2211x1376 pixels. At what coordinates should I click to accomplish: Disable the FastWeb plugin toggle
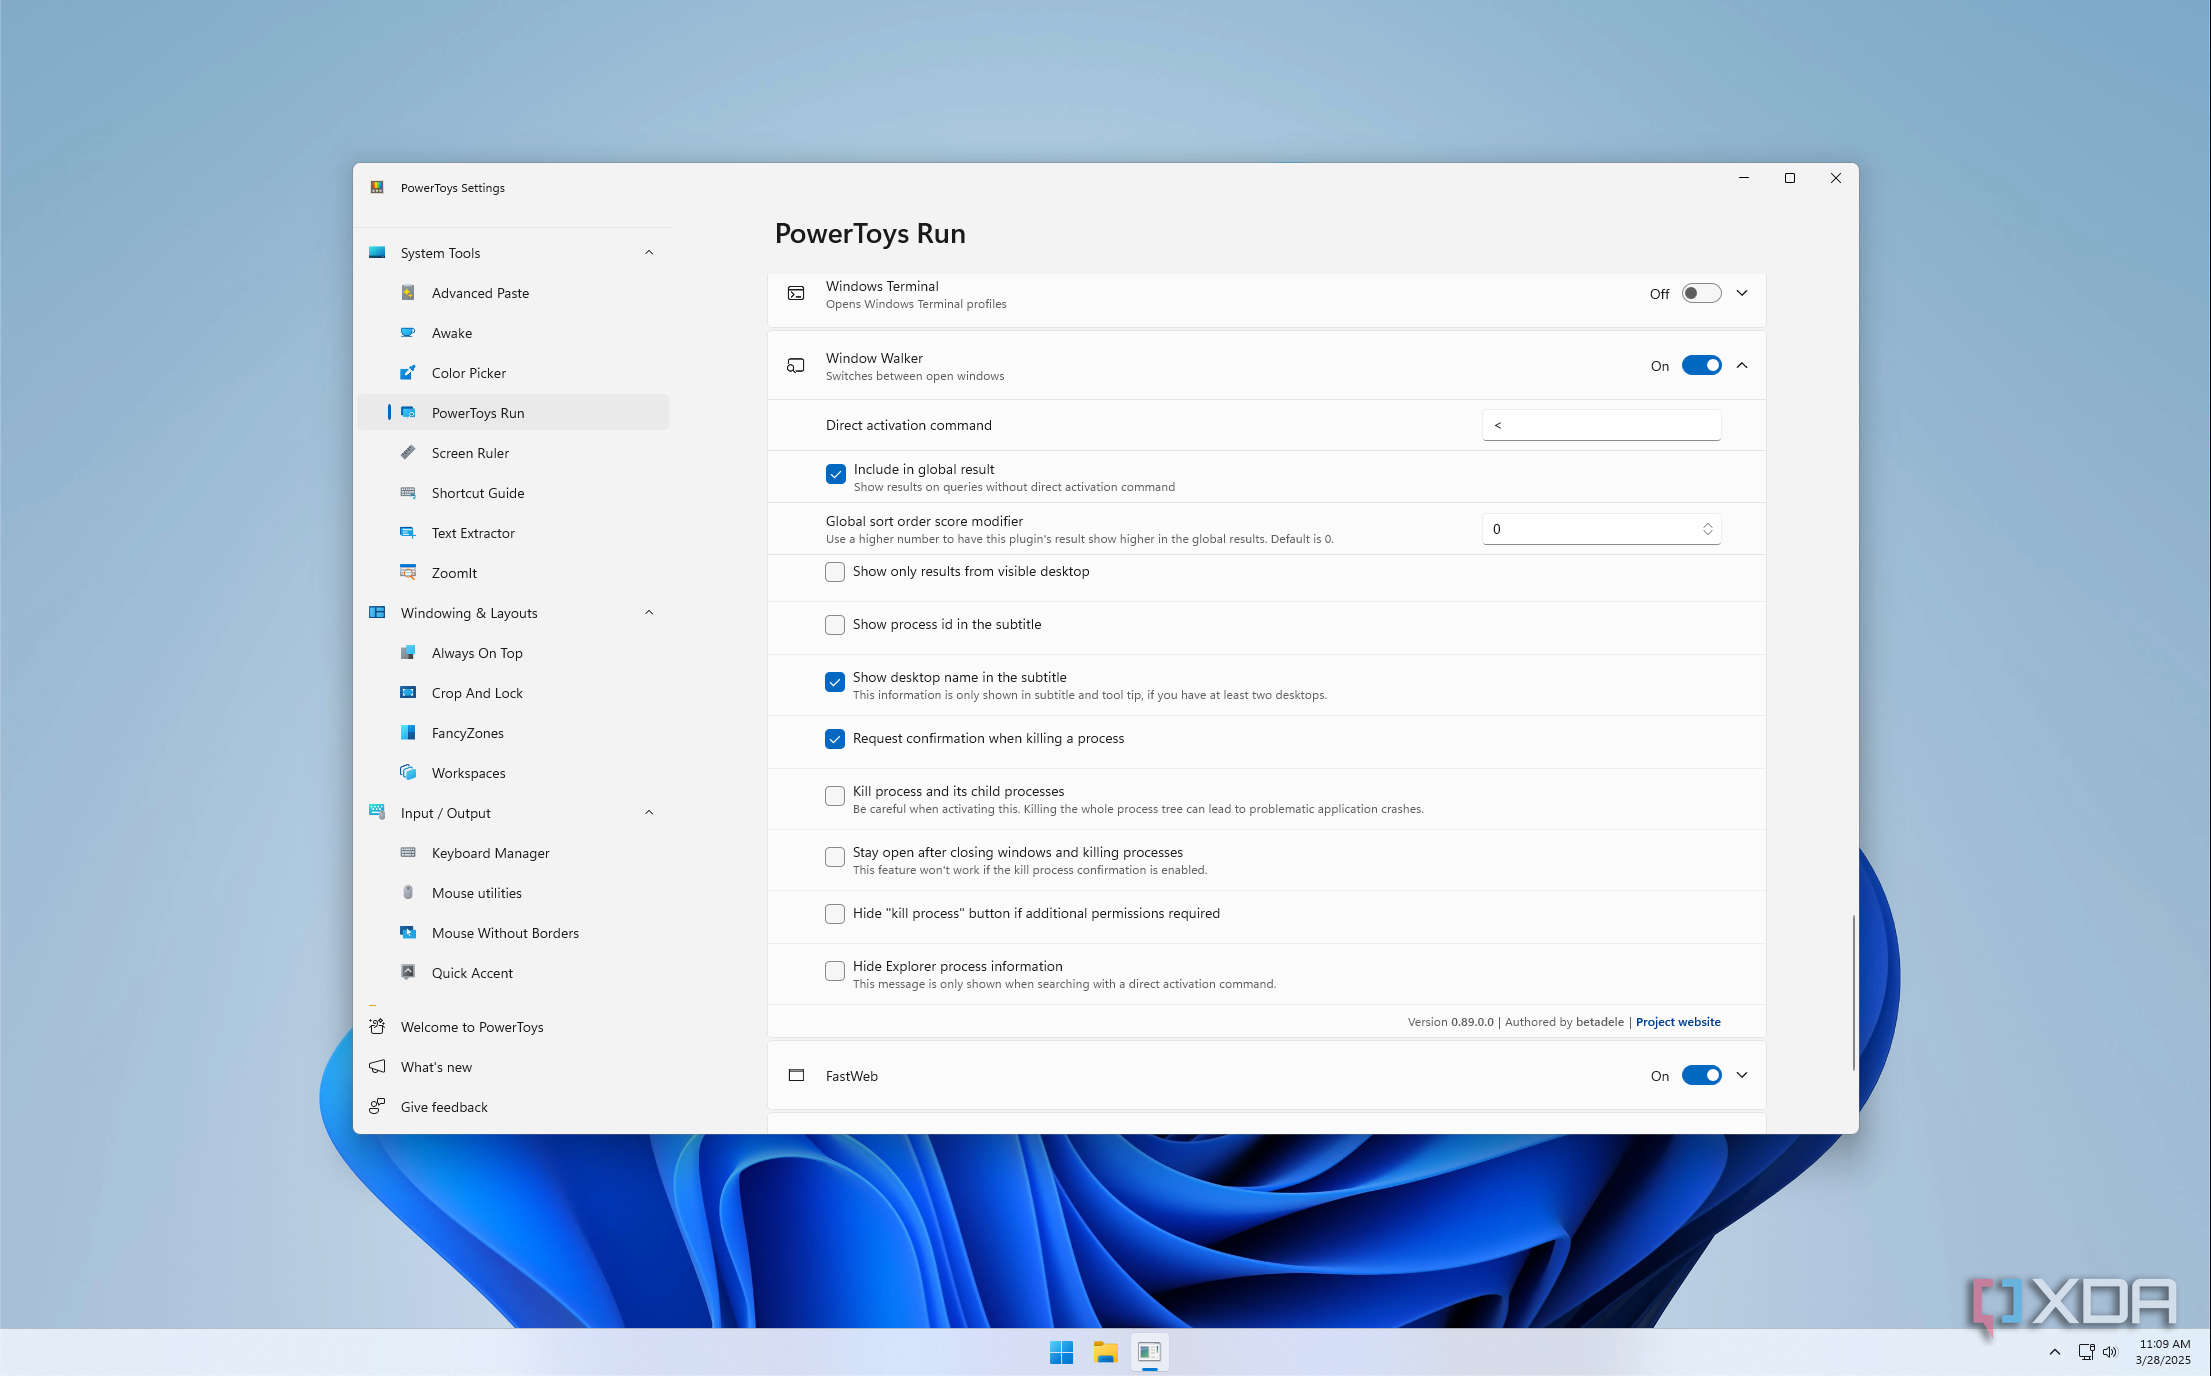coord(1701,1076)
